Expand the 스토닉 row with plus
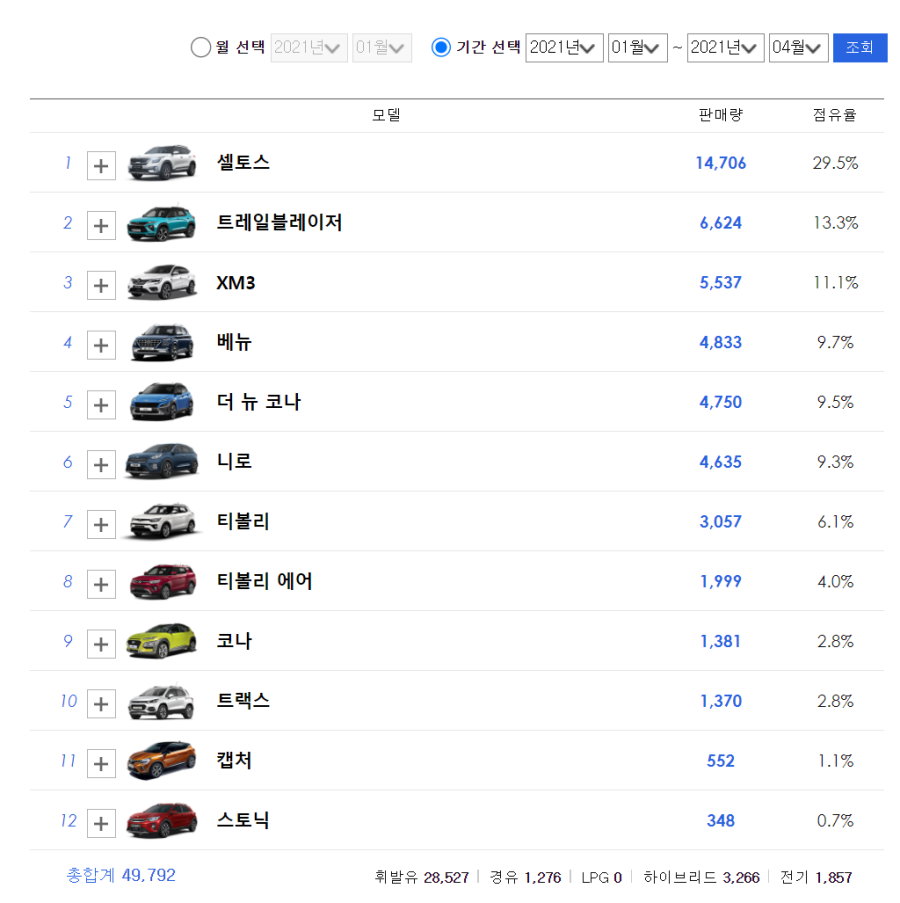The image size is (900, 903). coord(101,824)
